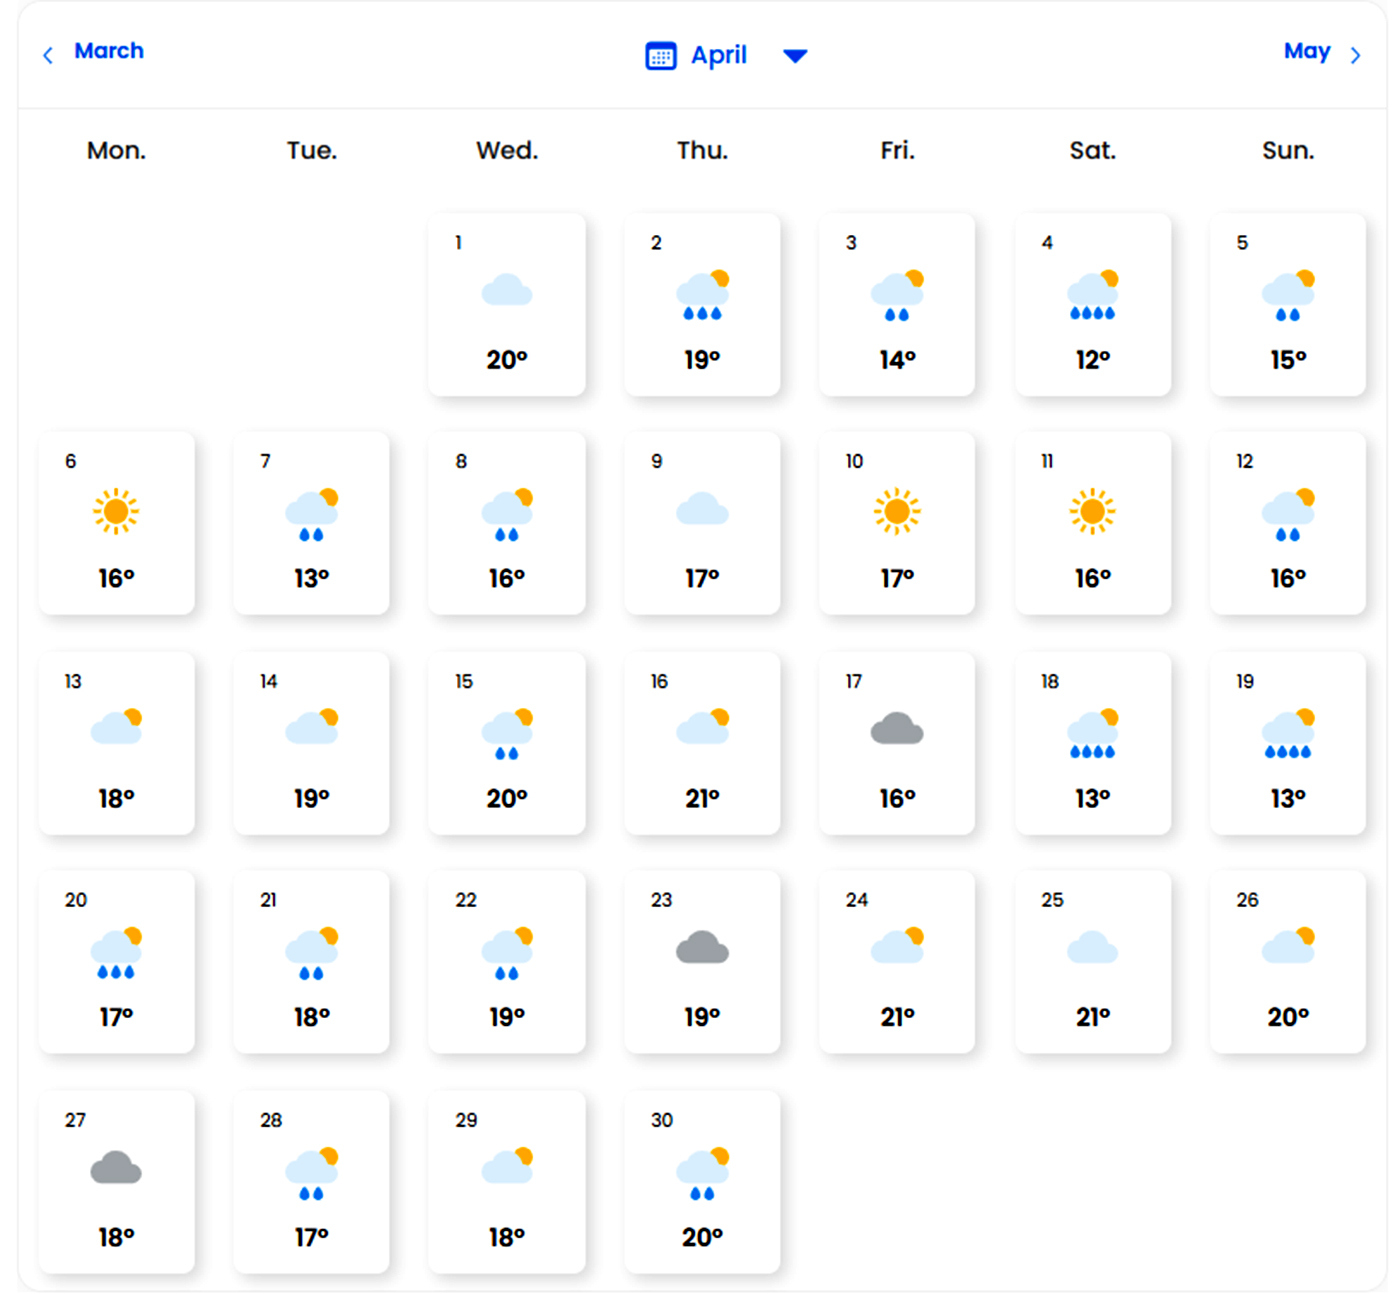Click the sun icon on April 10

897,512
